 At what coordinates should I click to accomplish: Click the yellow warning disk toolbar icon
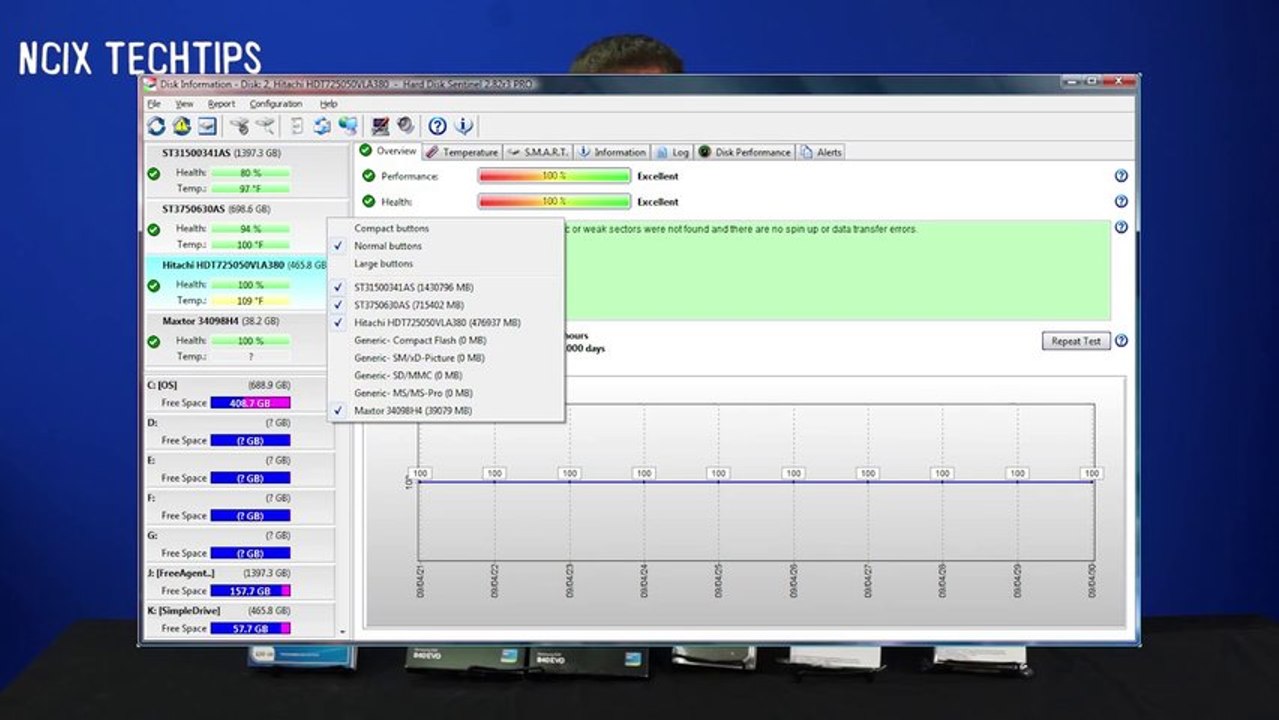(181, 126)
